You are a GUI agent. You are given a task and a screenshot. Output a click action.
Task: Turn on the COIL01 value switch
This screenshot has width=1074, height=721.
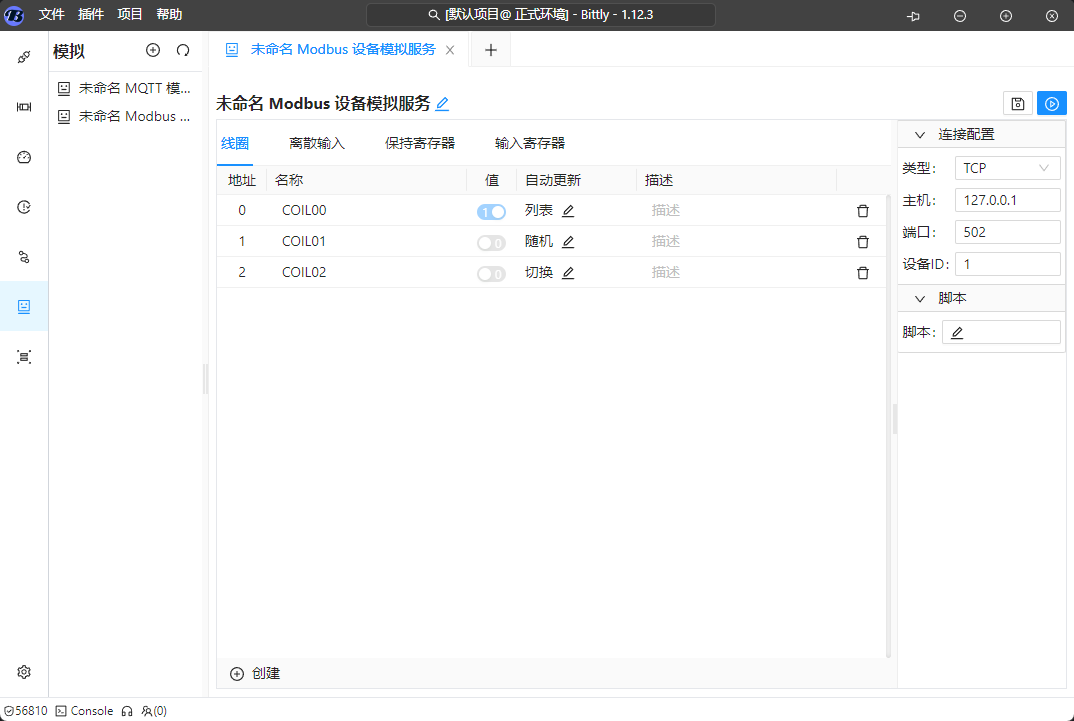(491, 243)
